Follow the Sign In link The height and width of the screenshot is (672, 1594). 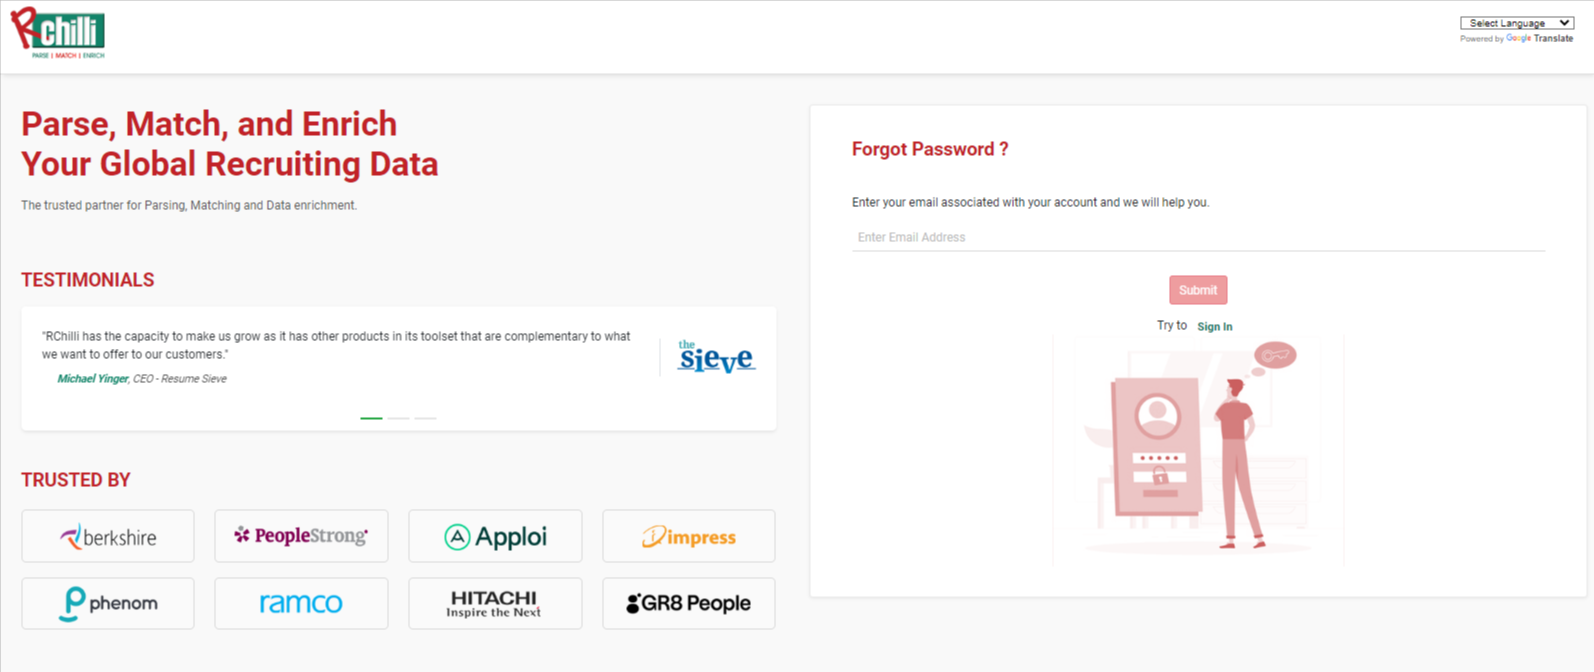1215,327
